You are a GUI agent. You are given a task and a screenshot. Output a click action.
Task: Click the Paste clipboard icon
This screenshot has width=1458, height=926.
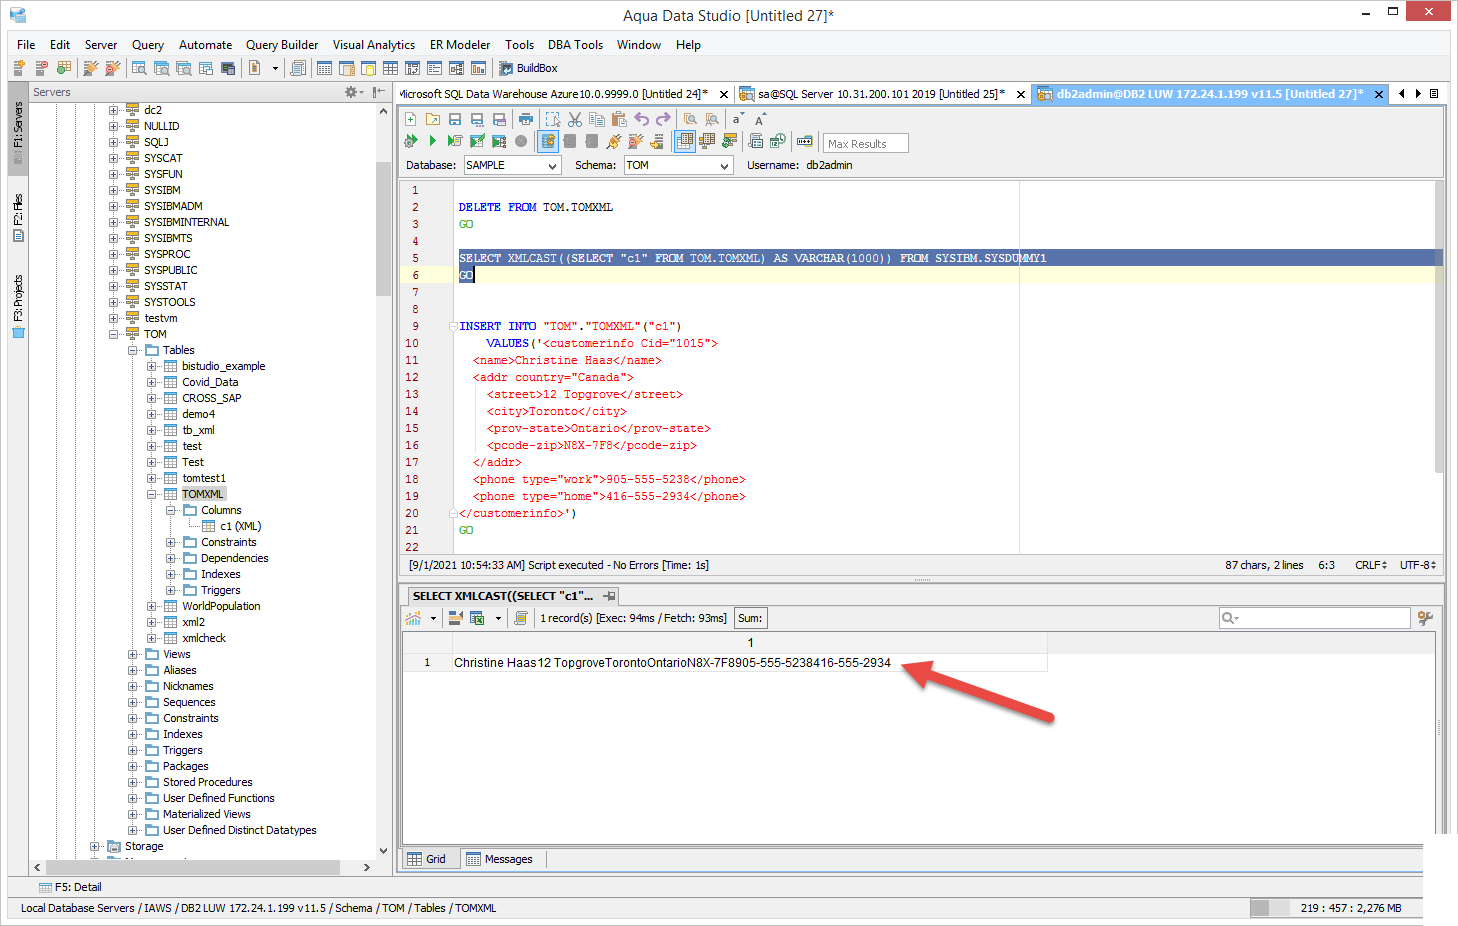(x=619, y=119)
